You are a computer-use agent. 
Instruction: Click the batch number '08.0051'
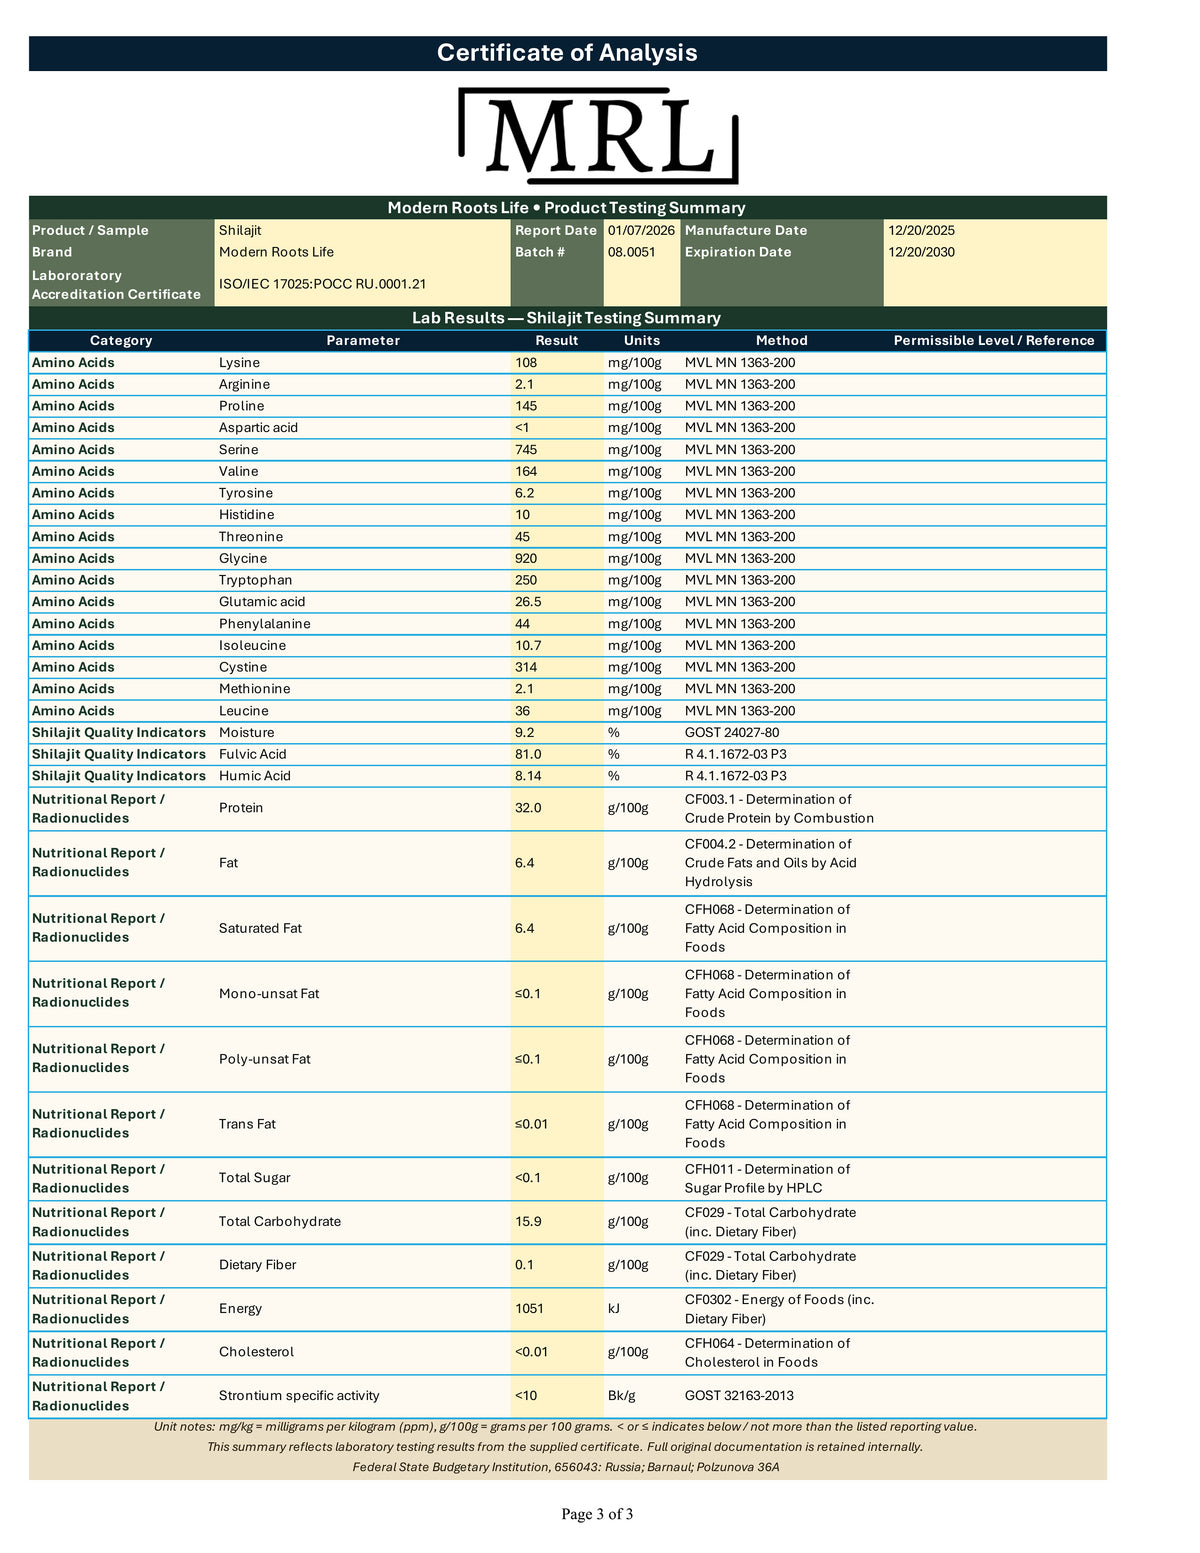click(x=631, y=252)
